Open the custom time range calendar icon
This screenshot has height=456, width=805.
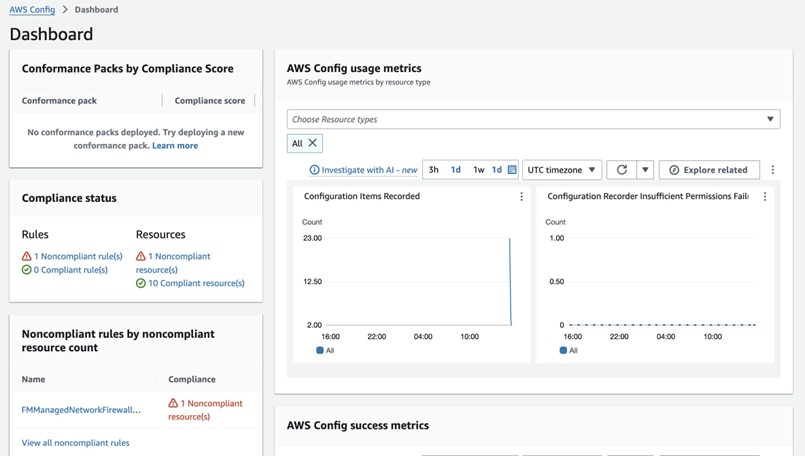coord(512,170)
